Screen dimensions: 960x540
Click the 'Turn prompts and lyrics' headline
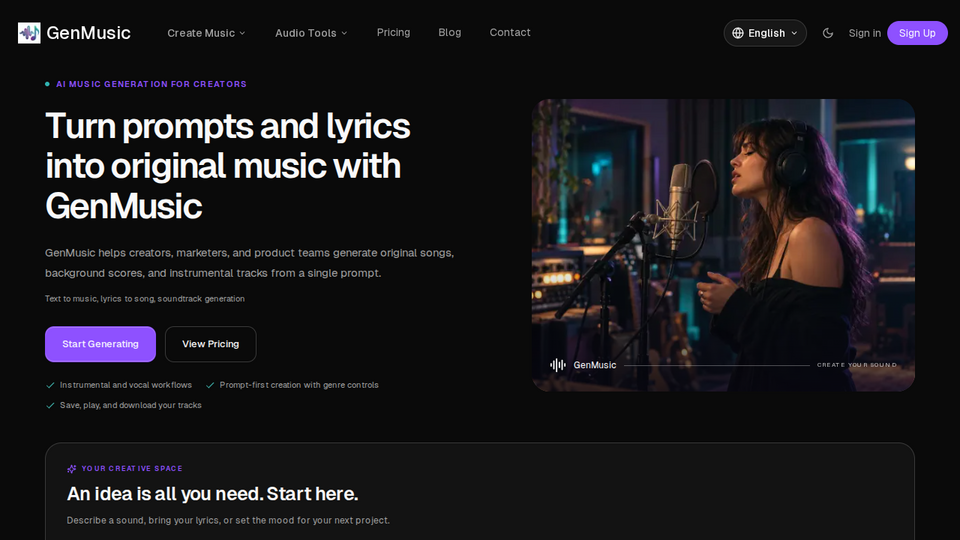coord(228,165)
